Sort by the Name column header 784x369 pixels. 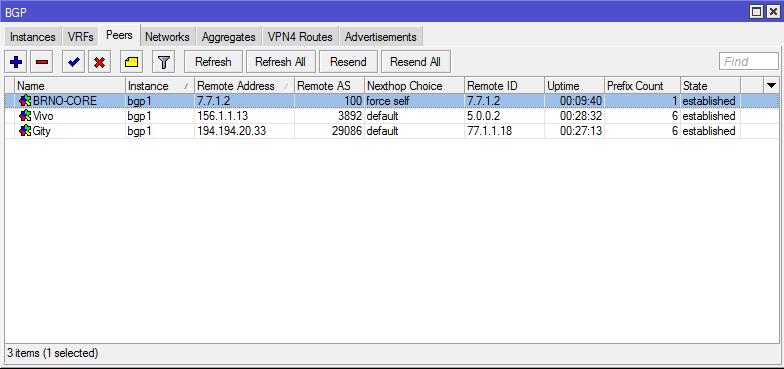(x=70, y=86)
